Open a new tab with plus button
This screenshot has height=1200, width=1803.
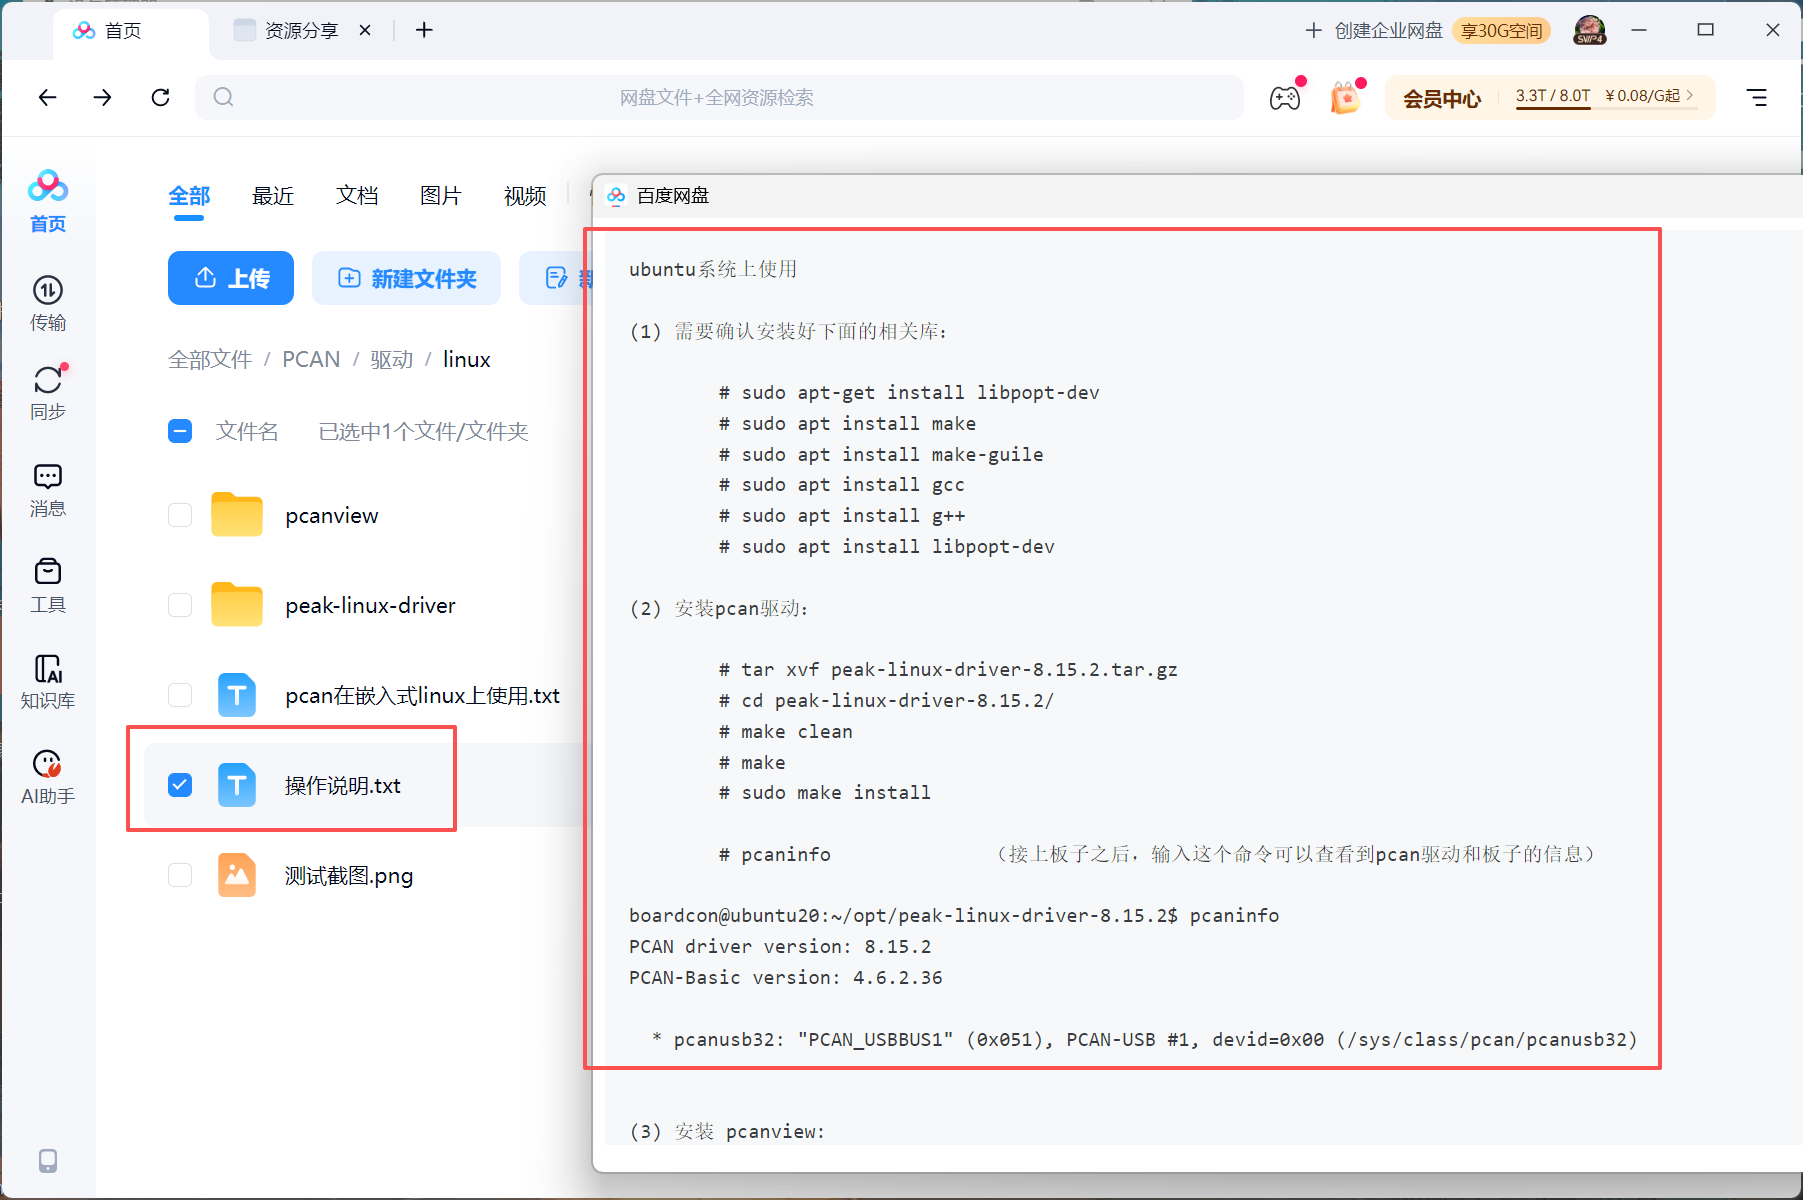point(424,30)
